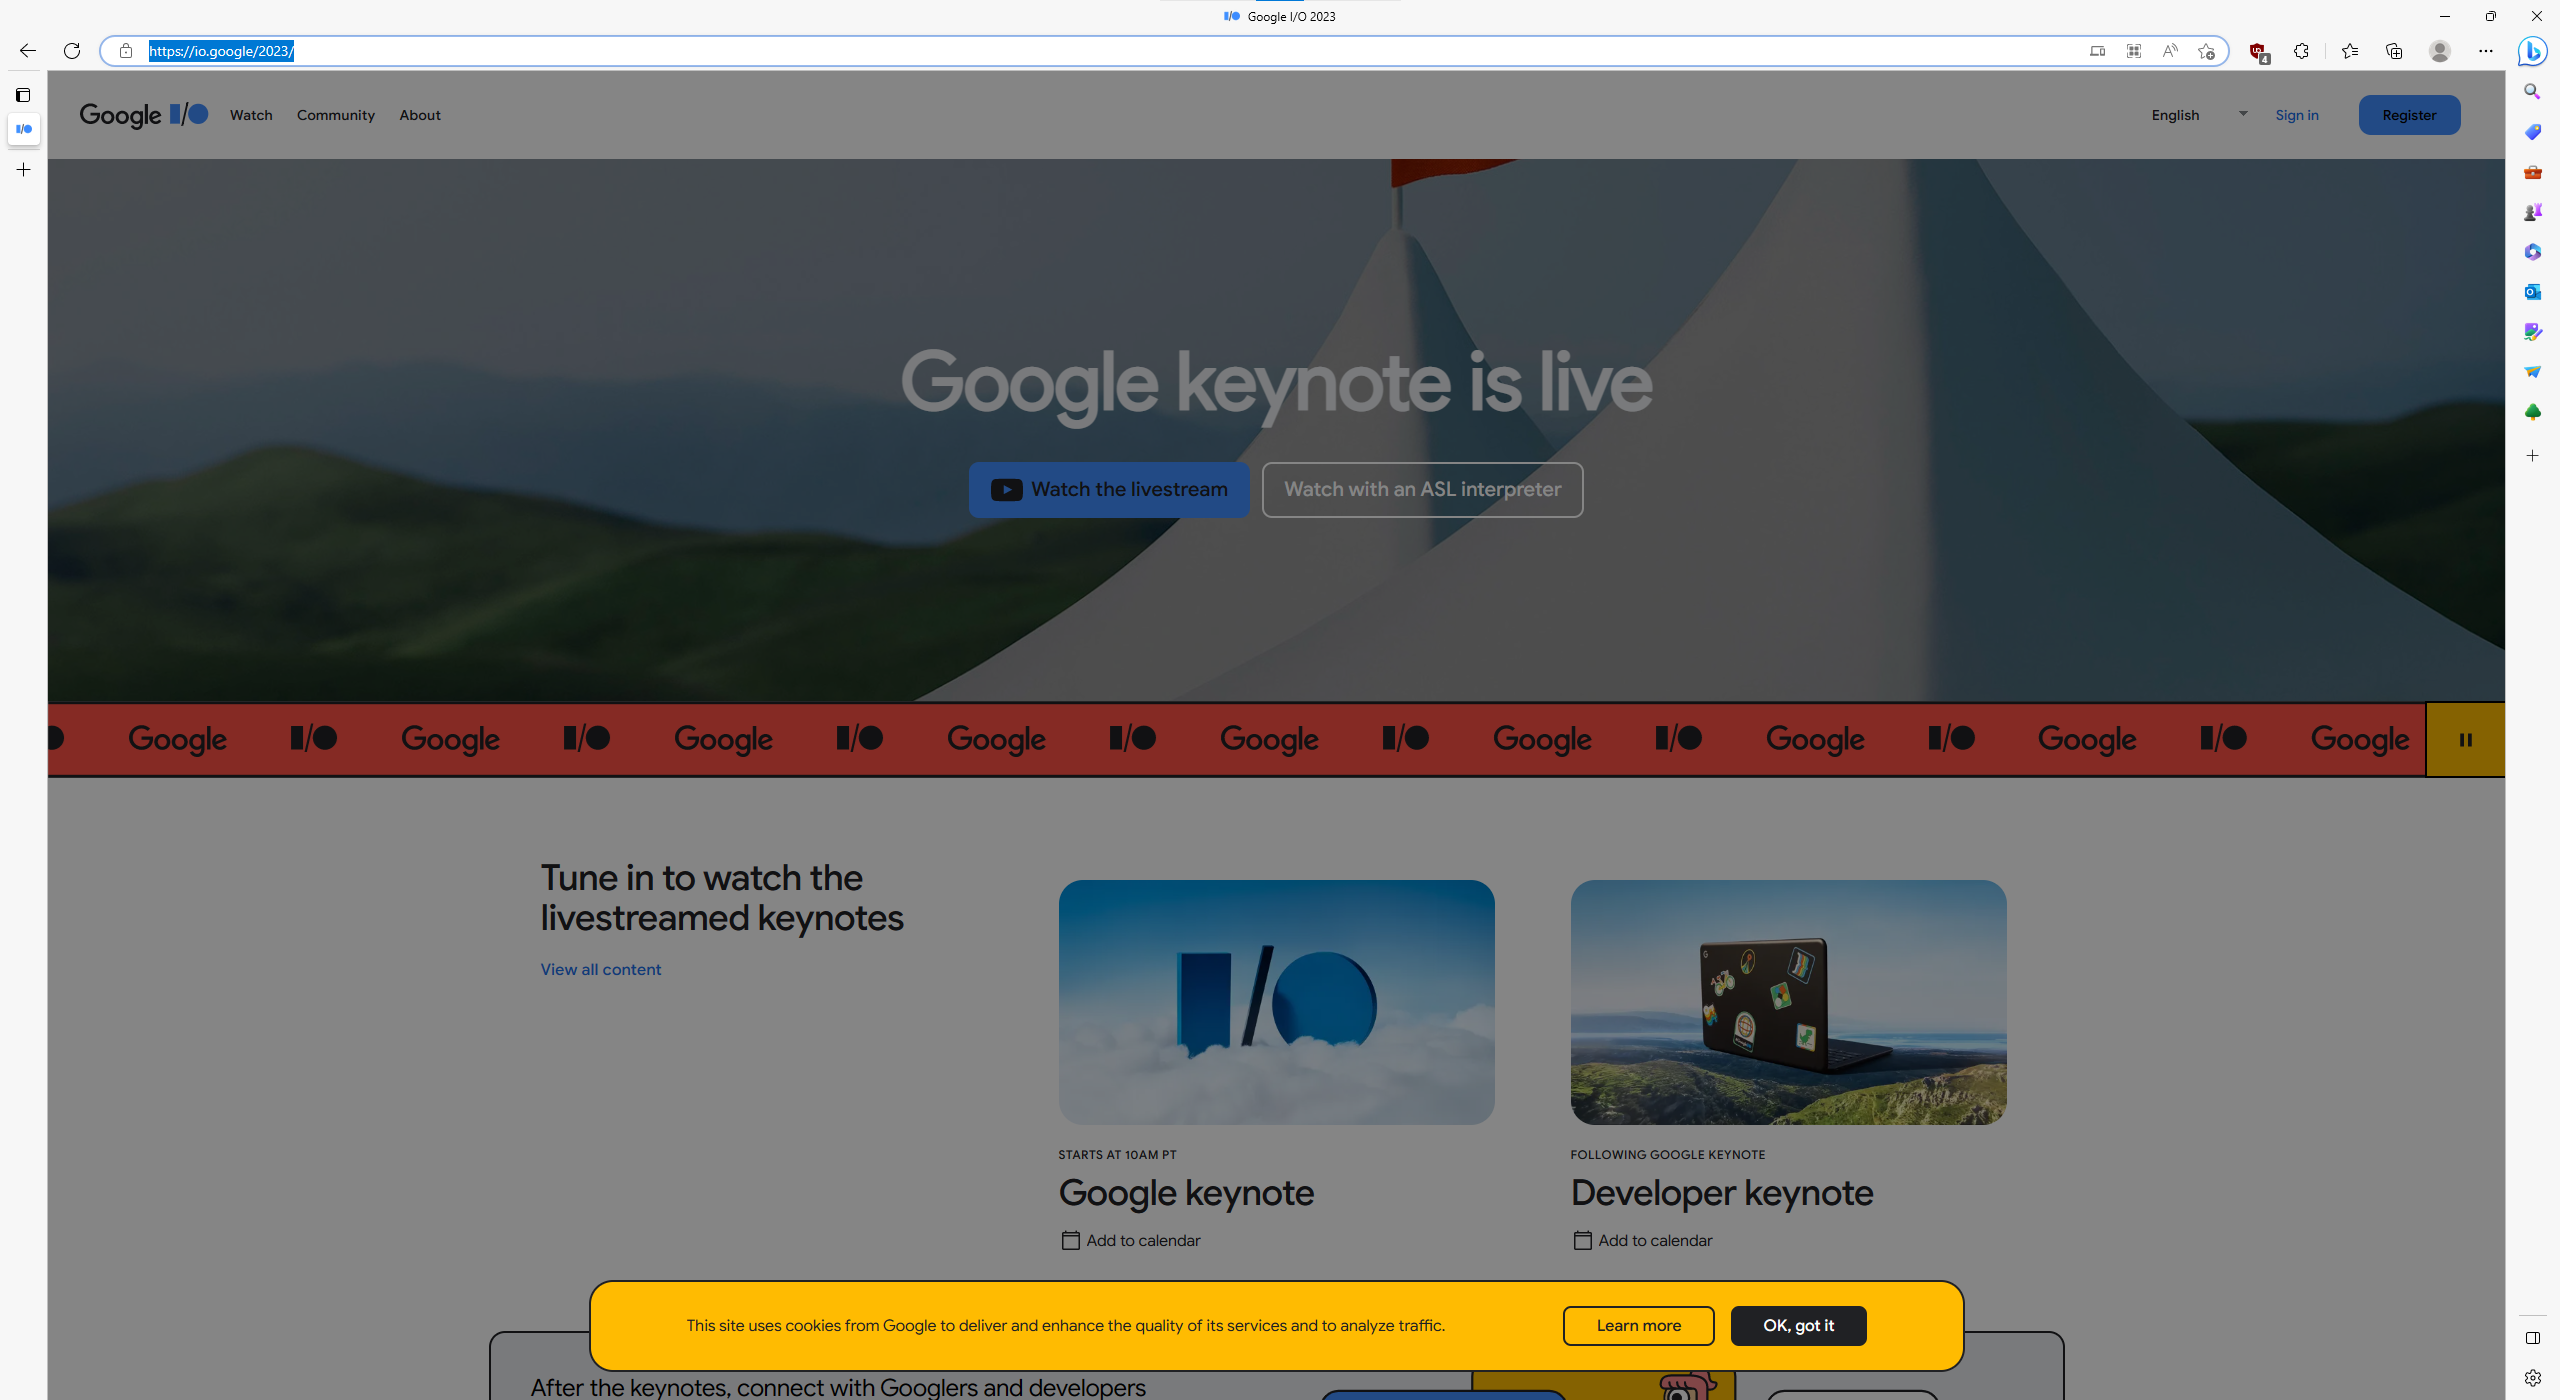Open the Favorites list
This screenshot has height=1400, width=2560.
coord(2350,51)
